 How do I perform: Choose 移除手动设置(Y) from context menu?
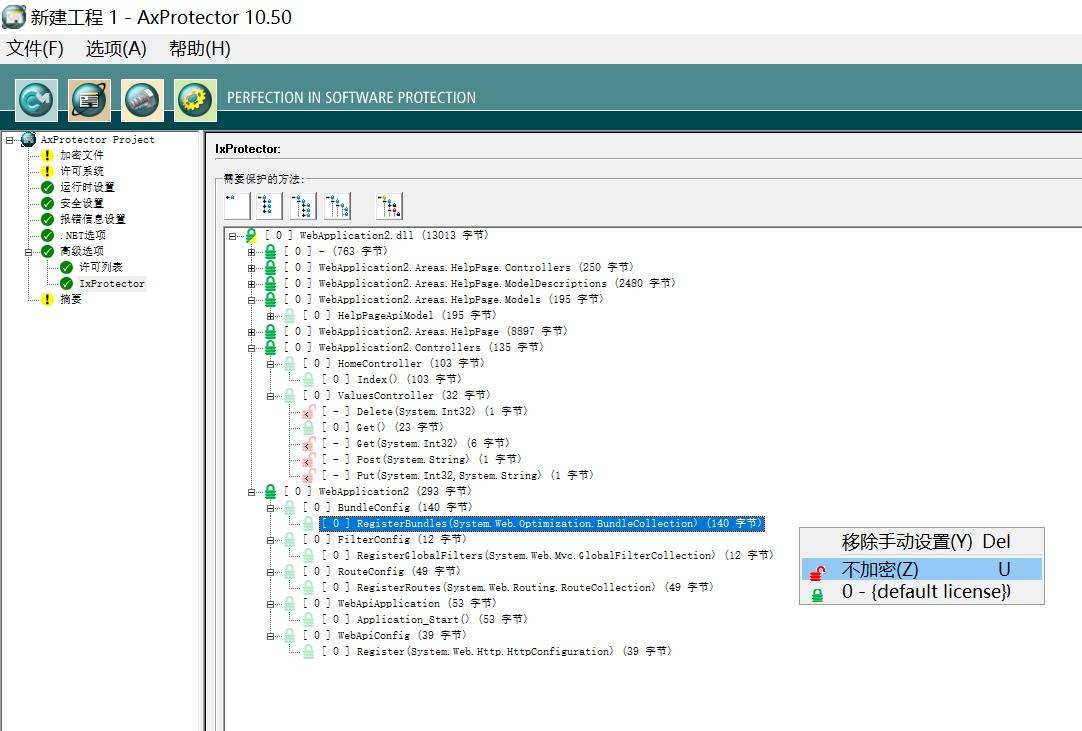[x=922, y=542]
